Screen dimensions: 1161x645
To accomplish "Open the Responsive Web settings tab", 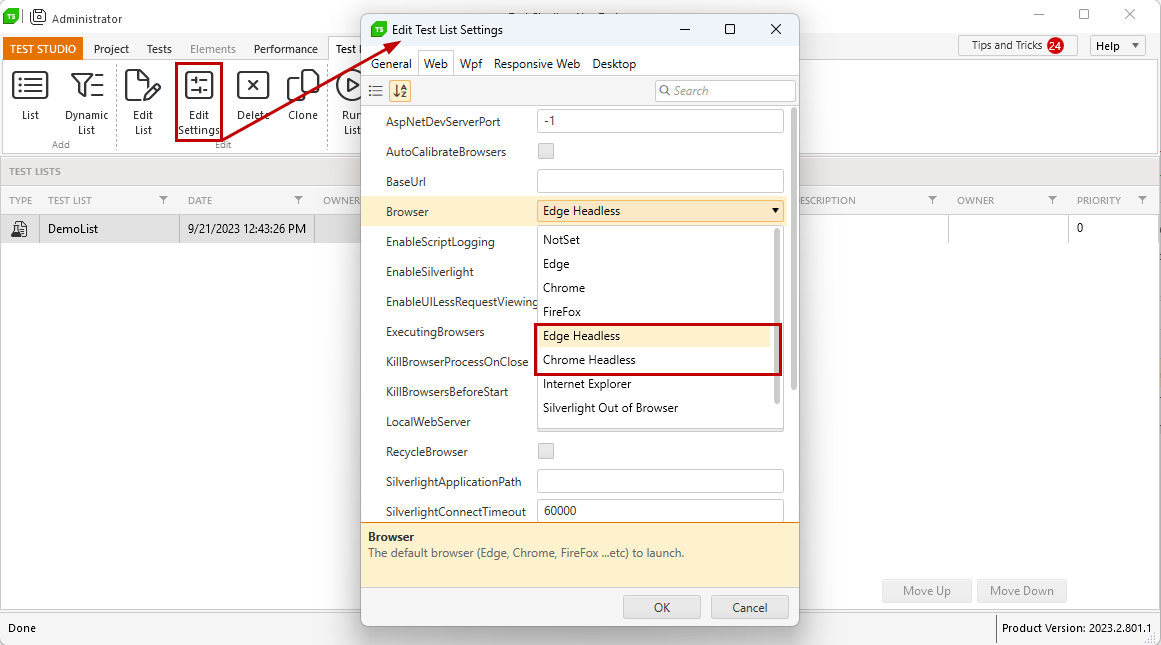I will [x=537, y=64].
